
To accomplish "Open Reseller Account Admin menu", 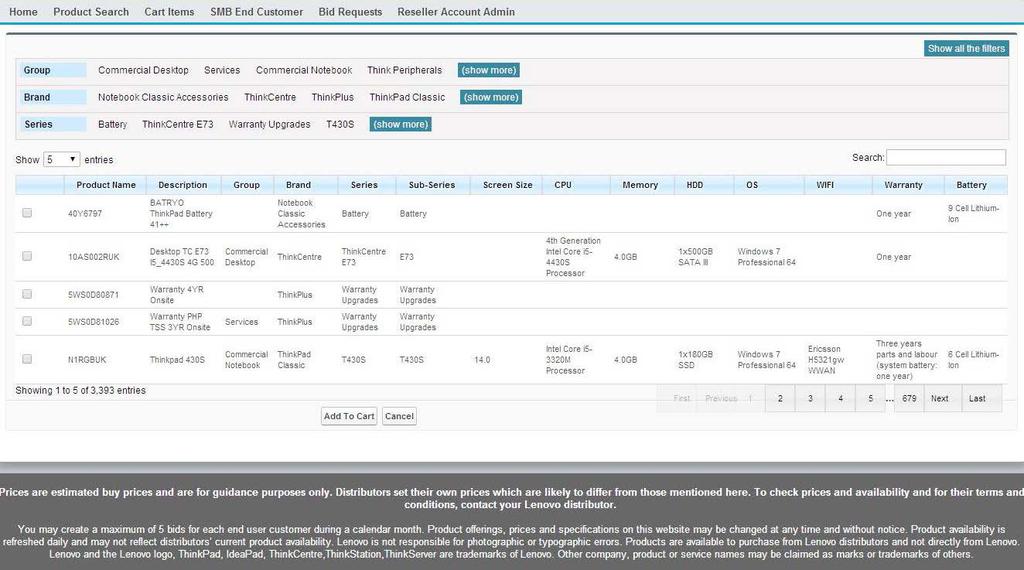I will (456, 12).
